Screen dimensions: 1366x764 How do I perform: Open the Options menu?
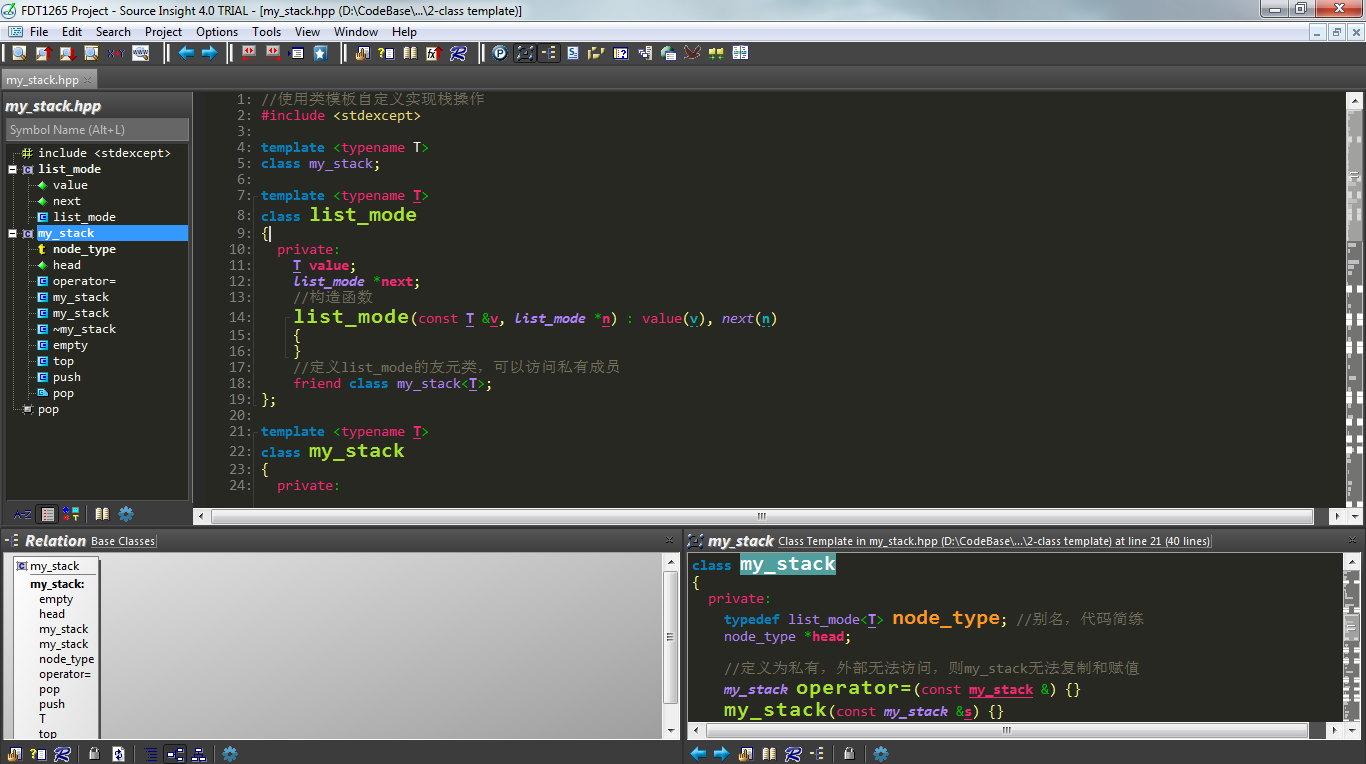(217, 32)
